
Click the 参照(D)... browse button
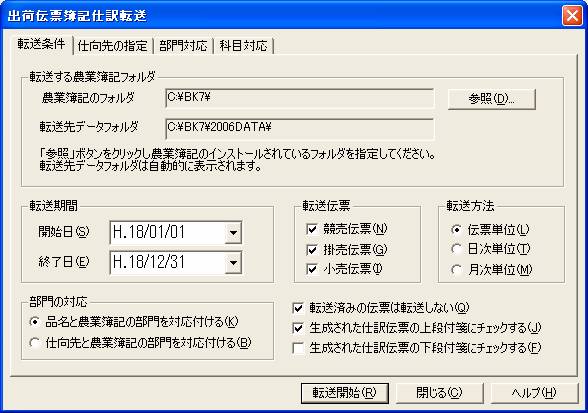492,99
